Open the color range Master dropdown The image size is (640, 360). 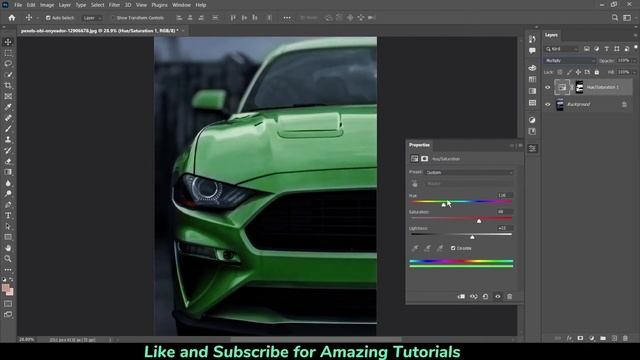[x=469, y=184]
